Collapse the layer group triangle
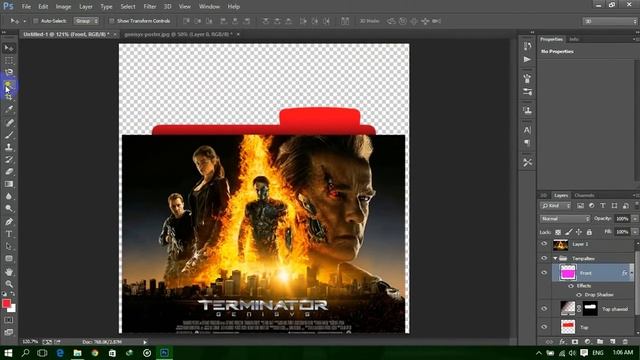Viewport: 640px width, 360px height. 555,258
